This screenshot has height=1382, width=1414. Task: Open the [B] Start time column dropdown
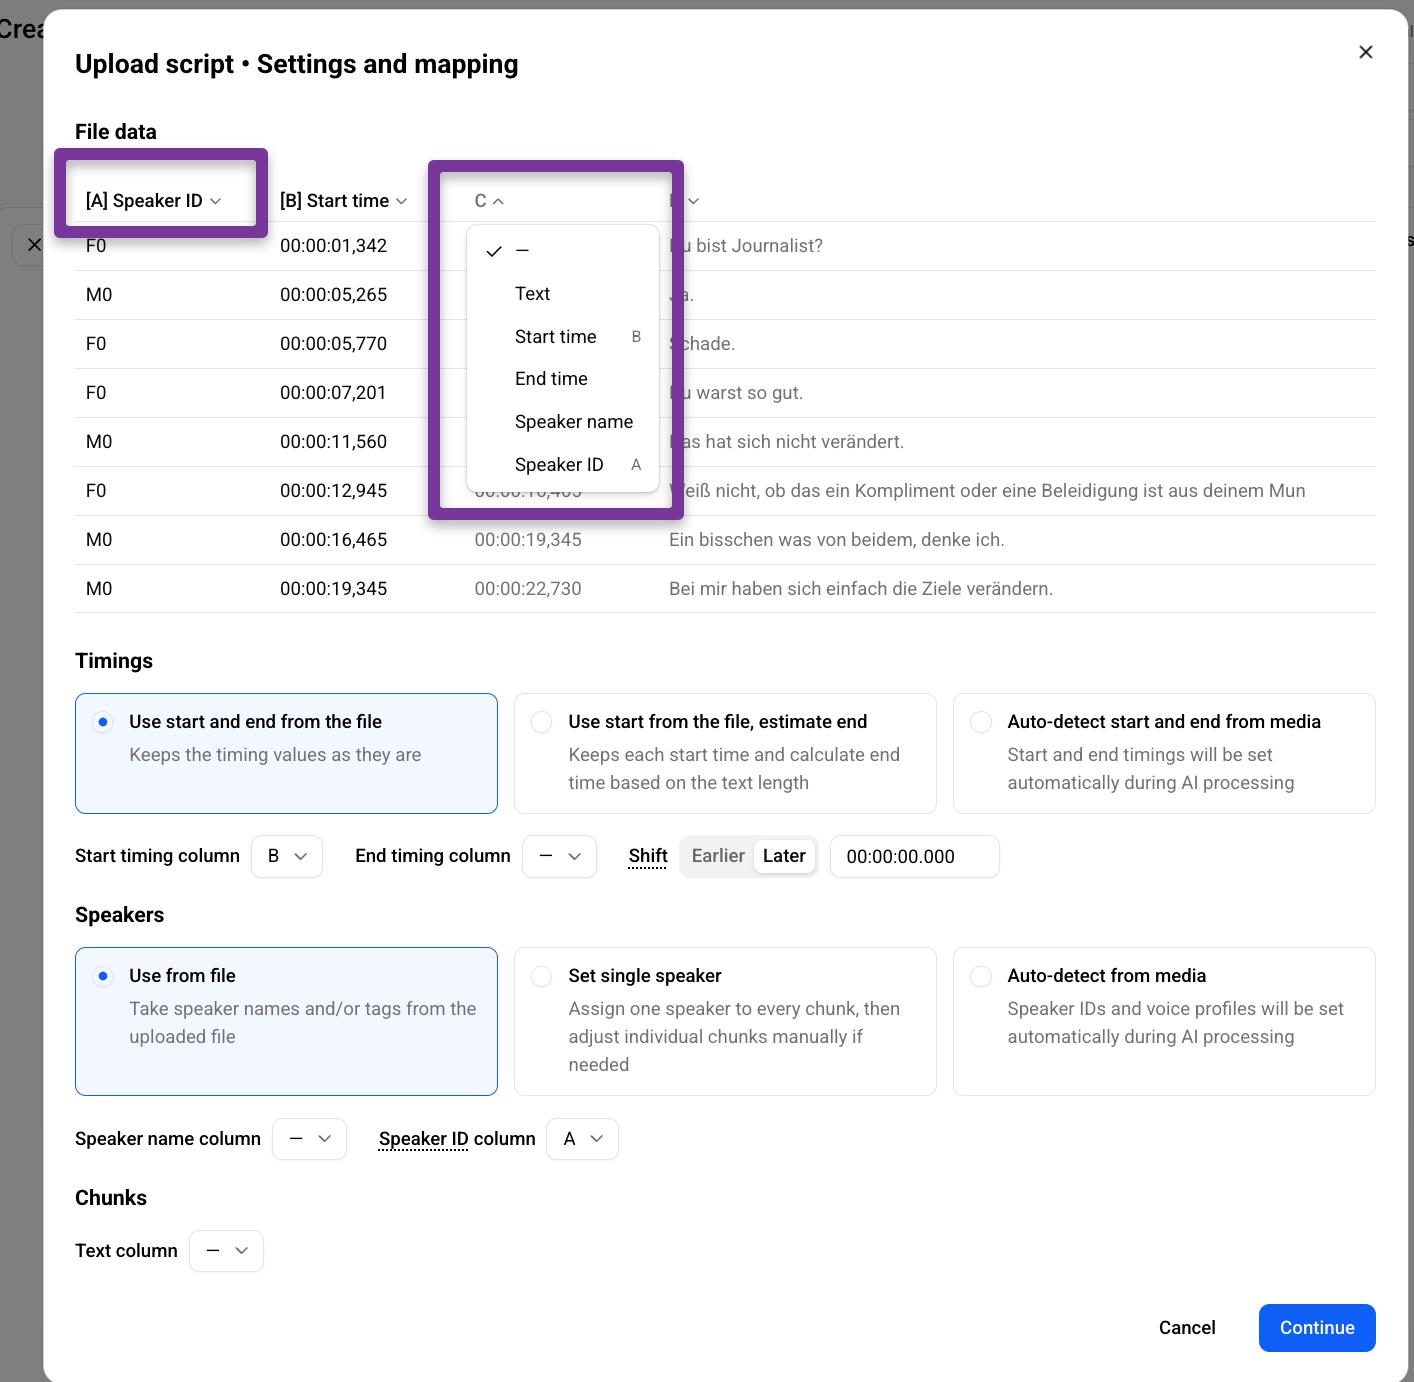point(344,201)
